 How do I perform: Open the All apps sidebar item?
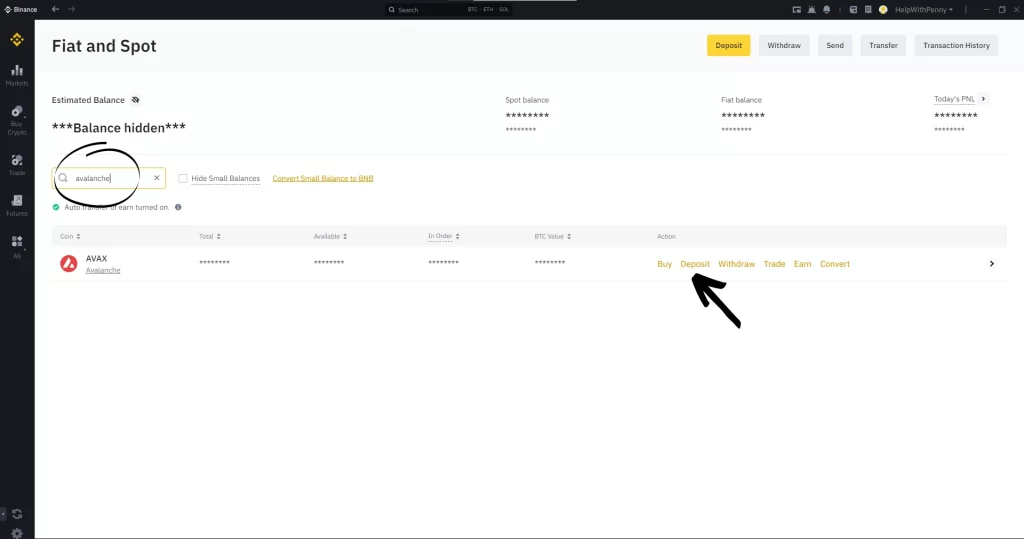coord(17,246)
